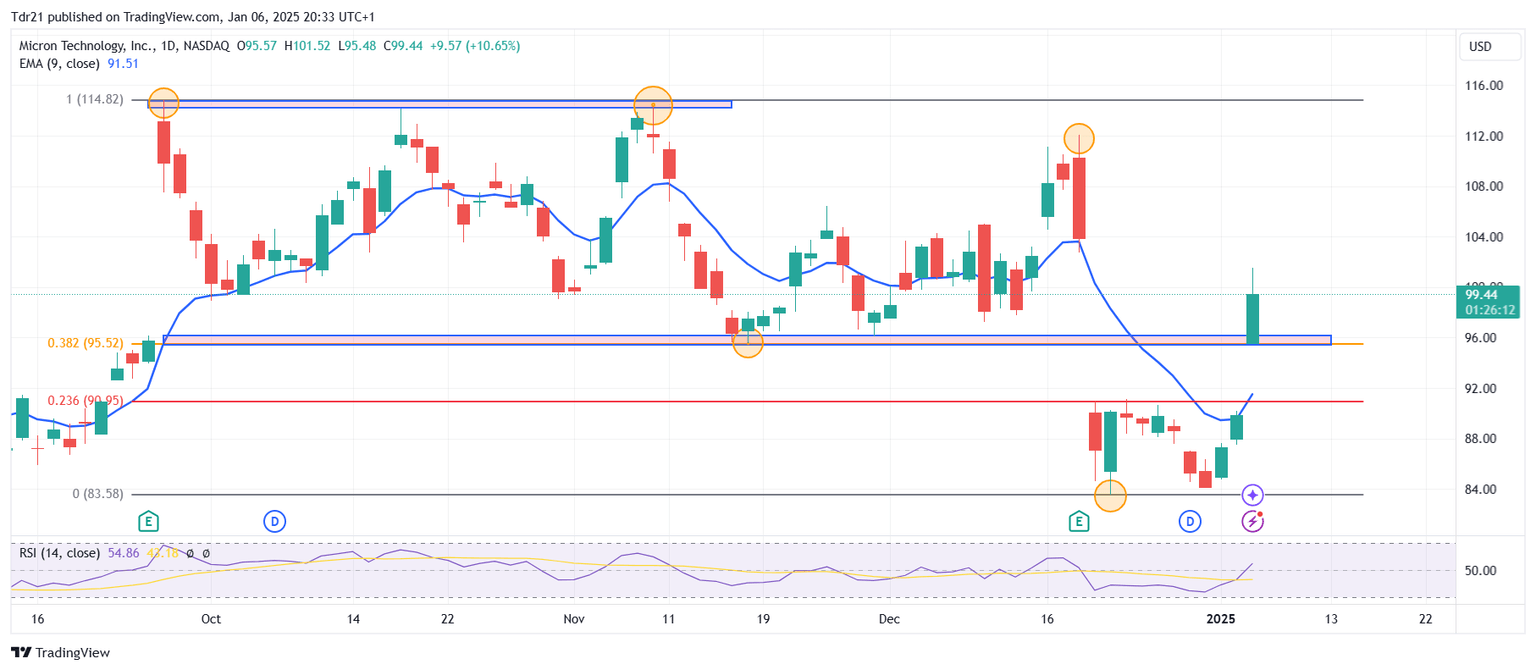
Task: Click the 92.00 price axis label
Action: click(x=1482, y=389)
